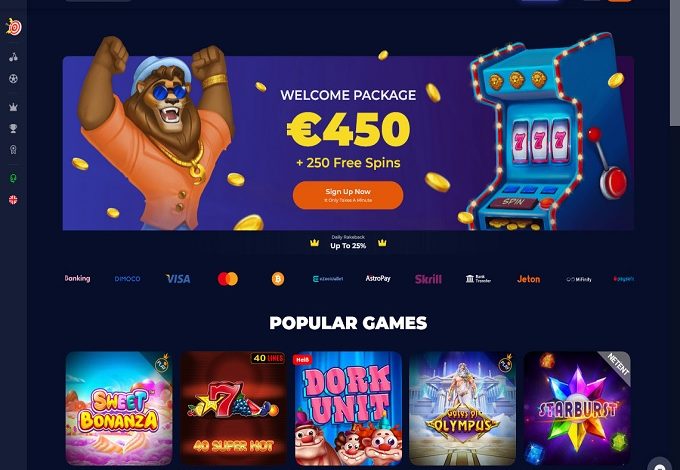The height and width of the screenshot is (470, 680).
Task: Open the Sweet Bonanza game thumbnail
Action: pos(119,408)
